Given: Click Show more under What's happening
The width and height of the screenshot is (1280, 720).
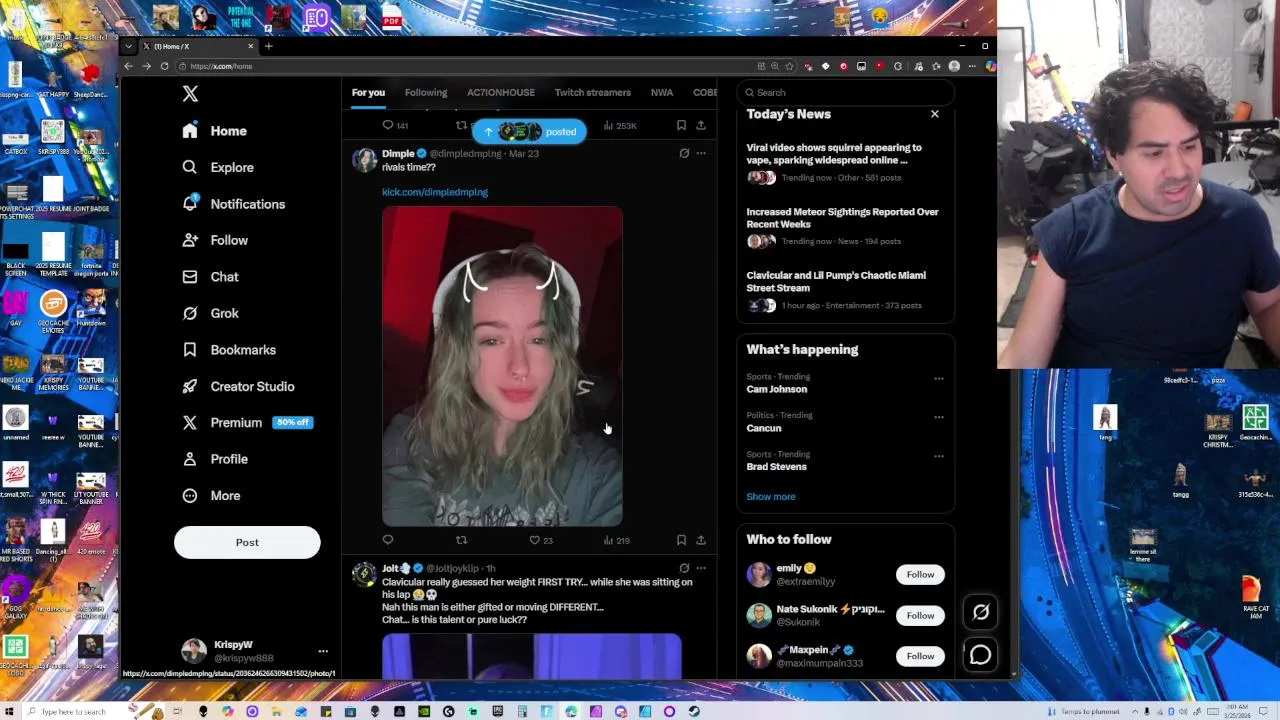Looking at the screenshot, I should pos(771,497).
